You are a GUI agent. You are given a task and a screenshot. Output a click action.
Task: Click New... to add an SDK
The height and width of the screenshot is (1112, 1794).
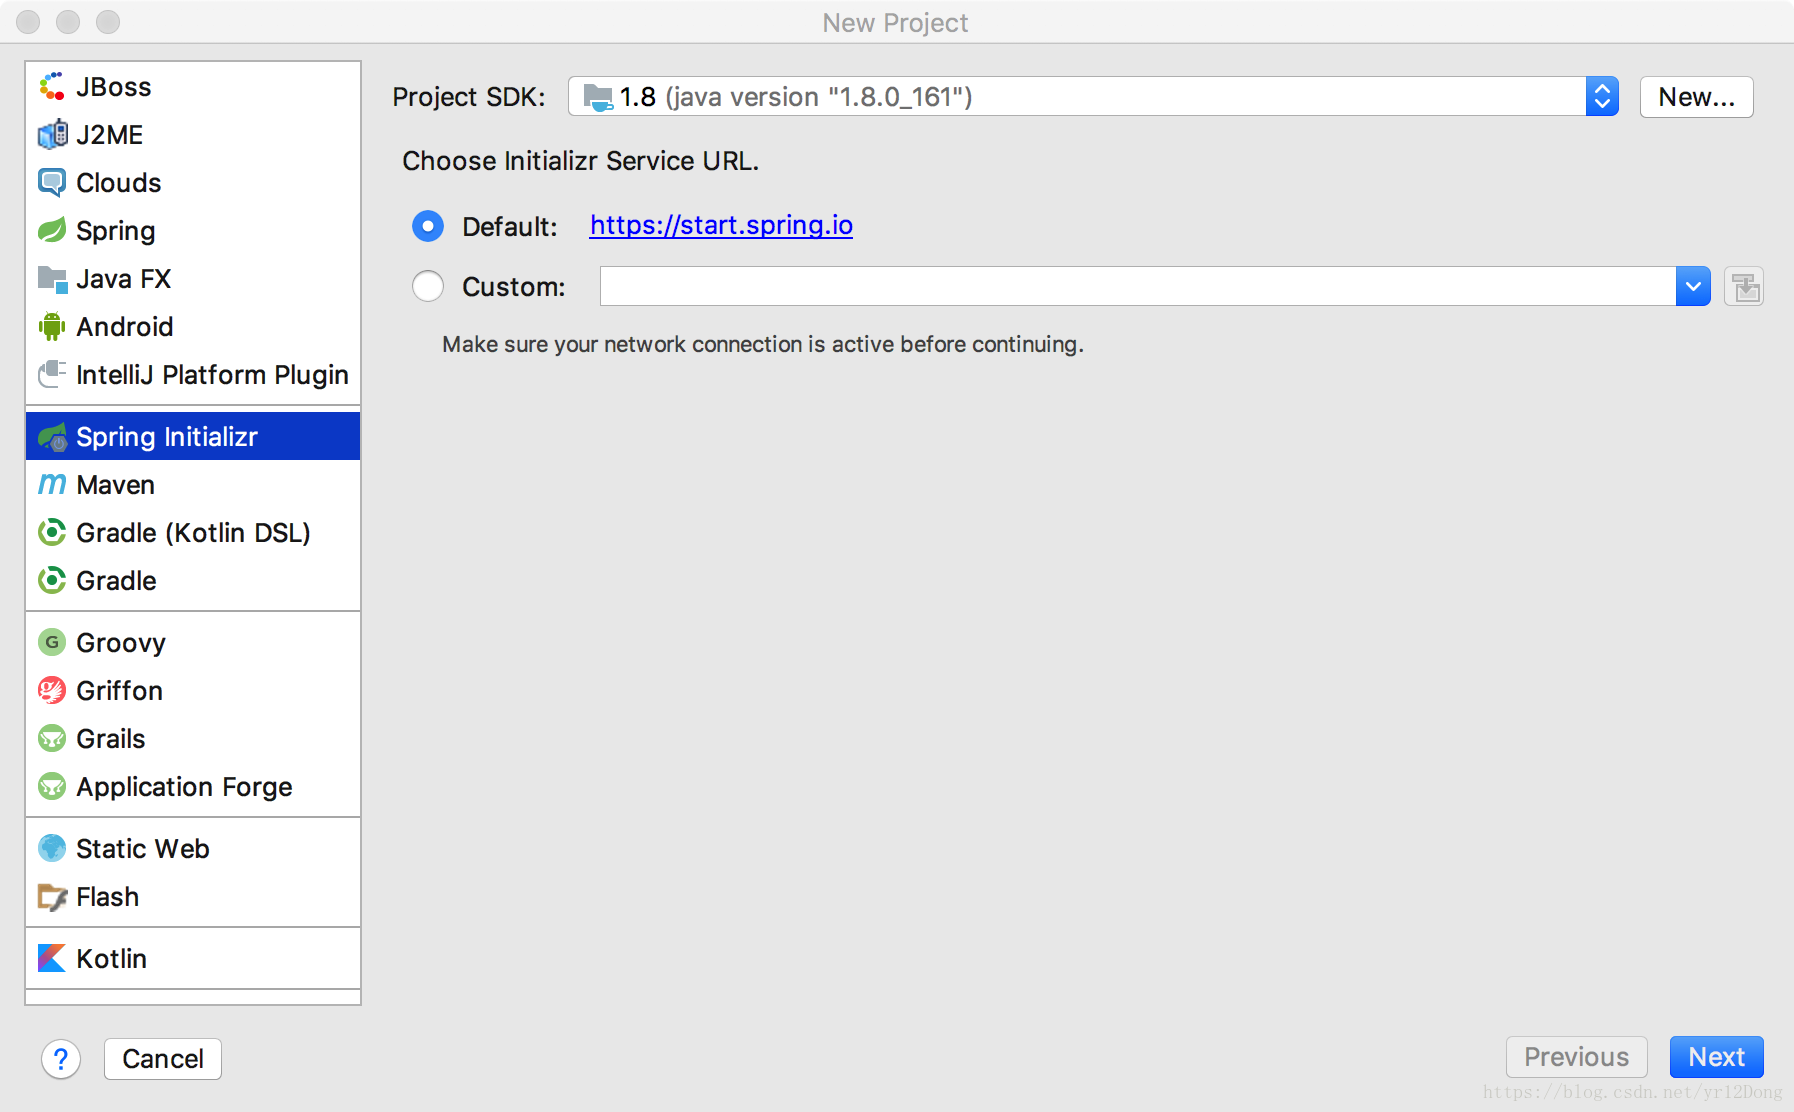tap(1696, 97)
